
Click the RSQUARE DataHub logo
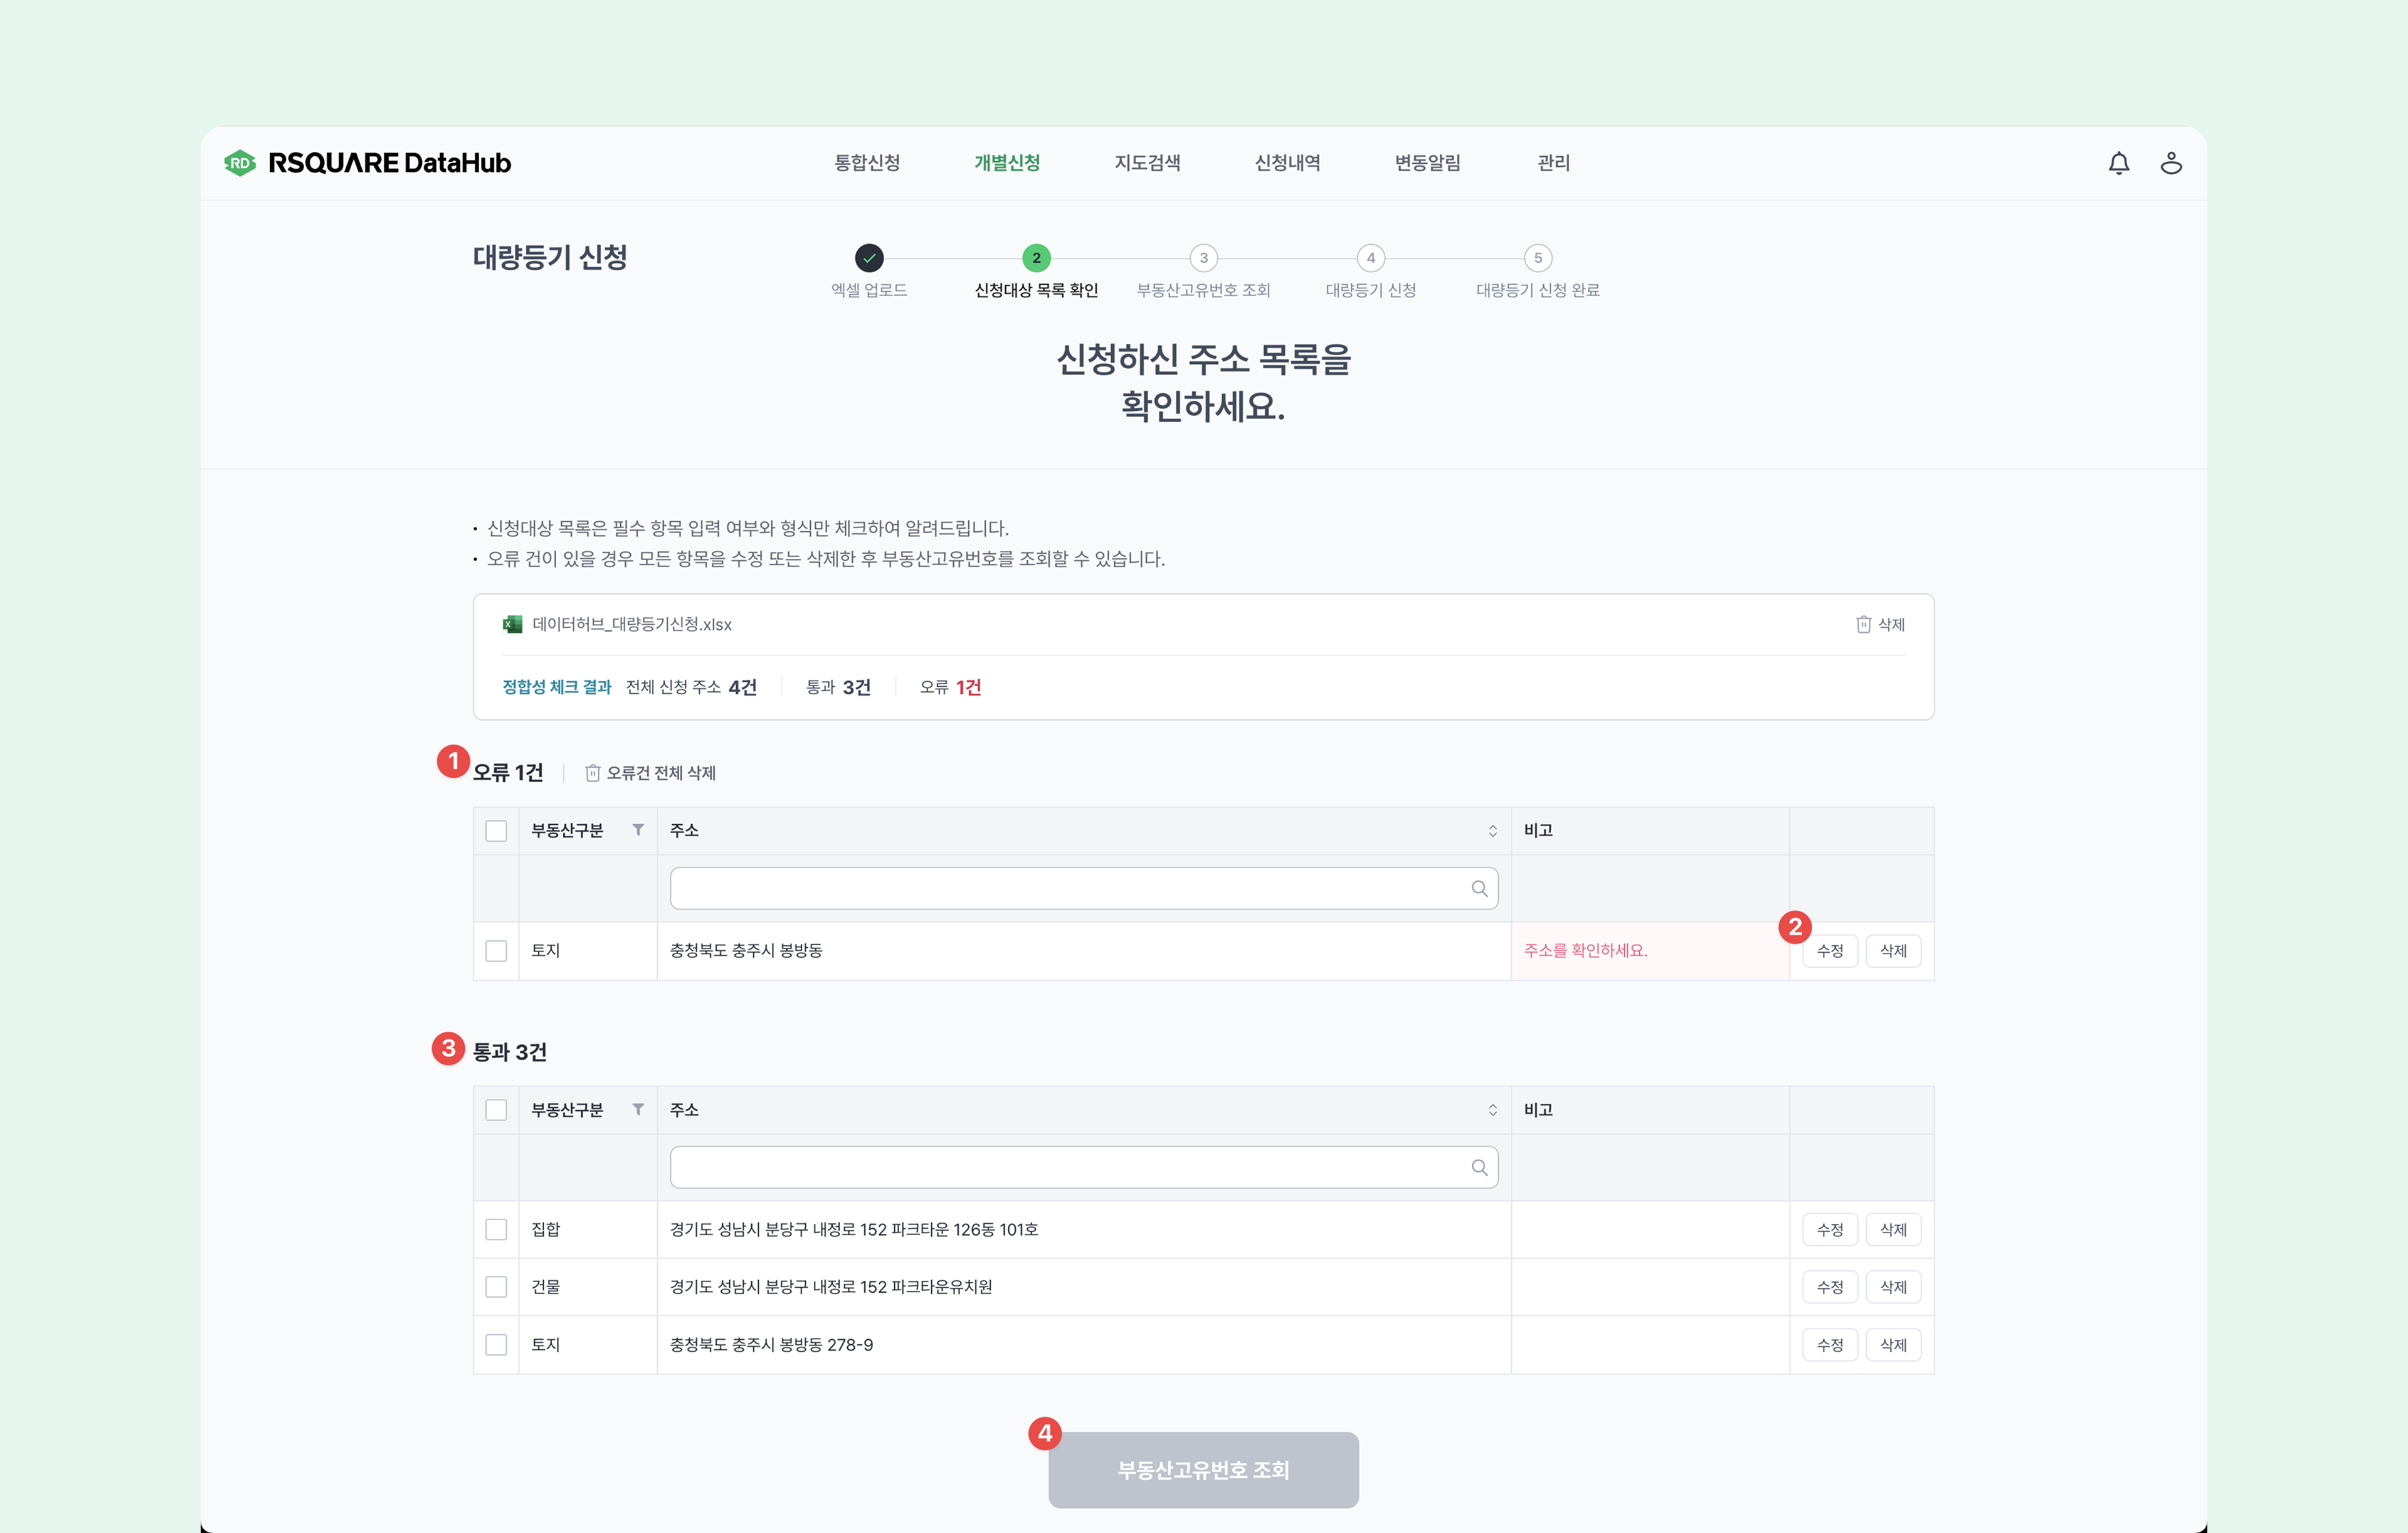pyautogui.click(x=368, y=163)
